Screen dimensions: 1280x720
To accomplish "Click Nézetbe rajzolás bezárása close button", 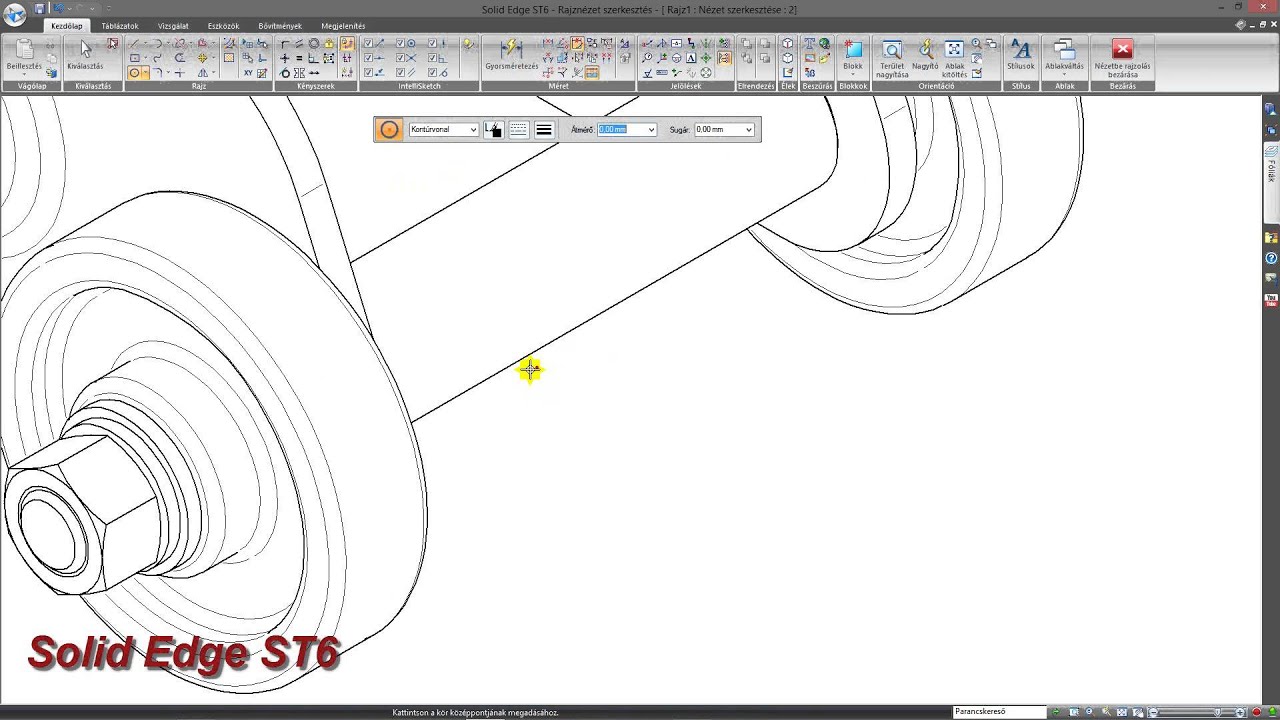I will (x=1122, y=57).
